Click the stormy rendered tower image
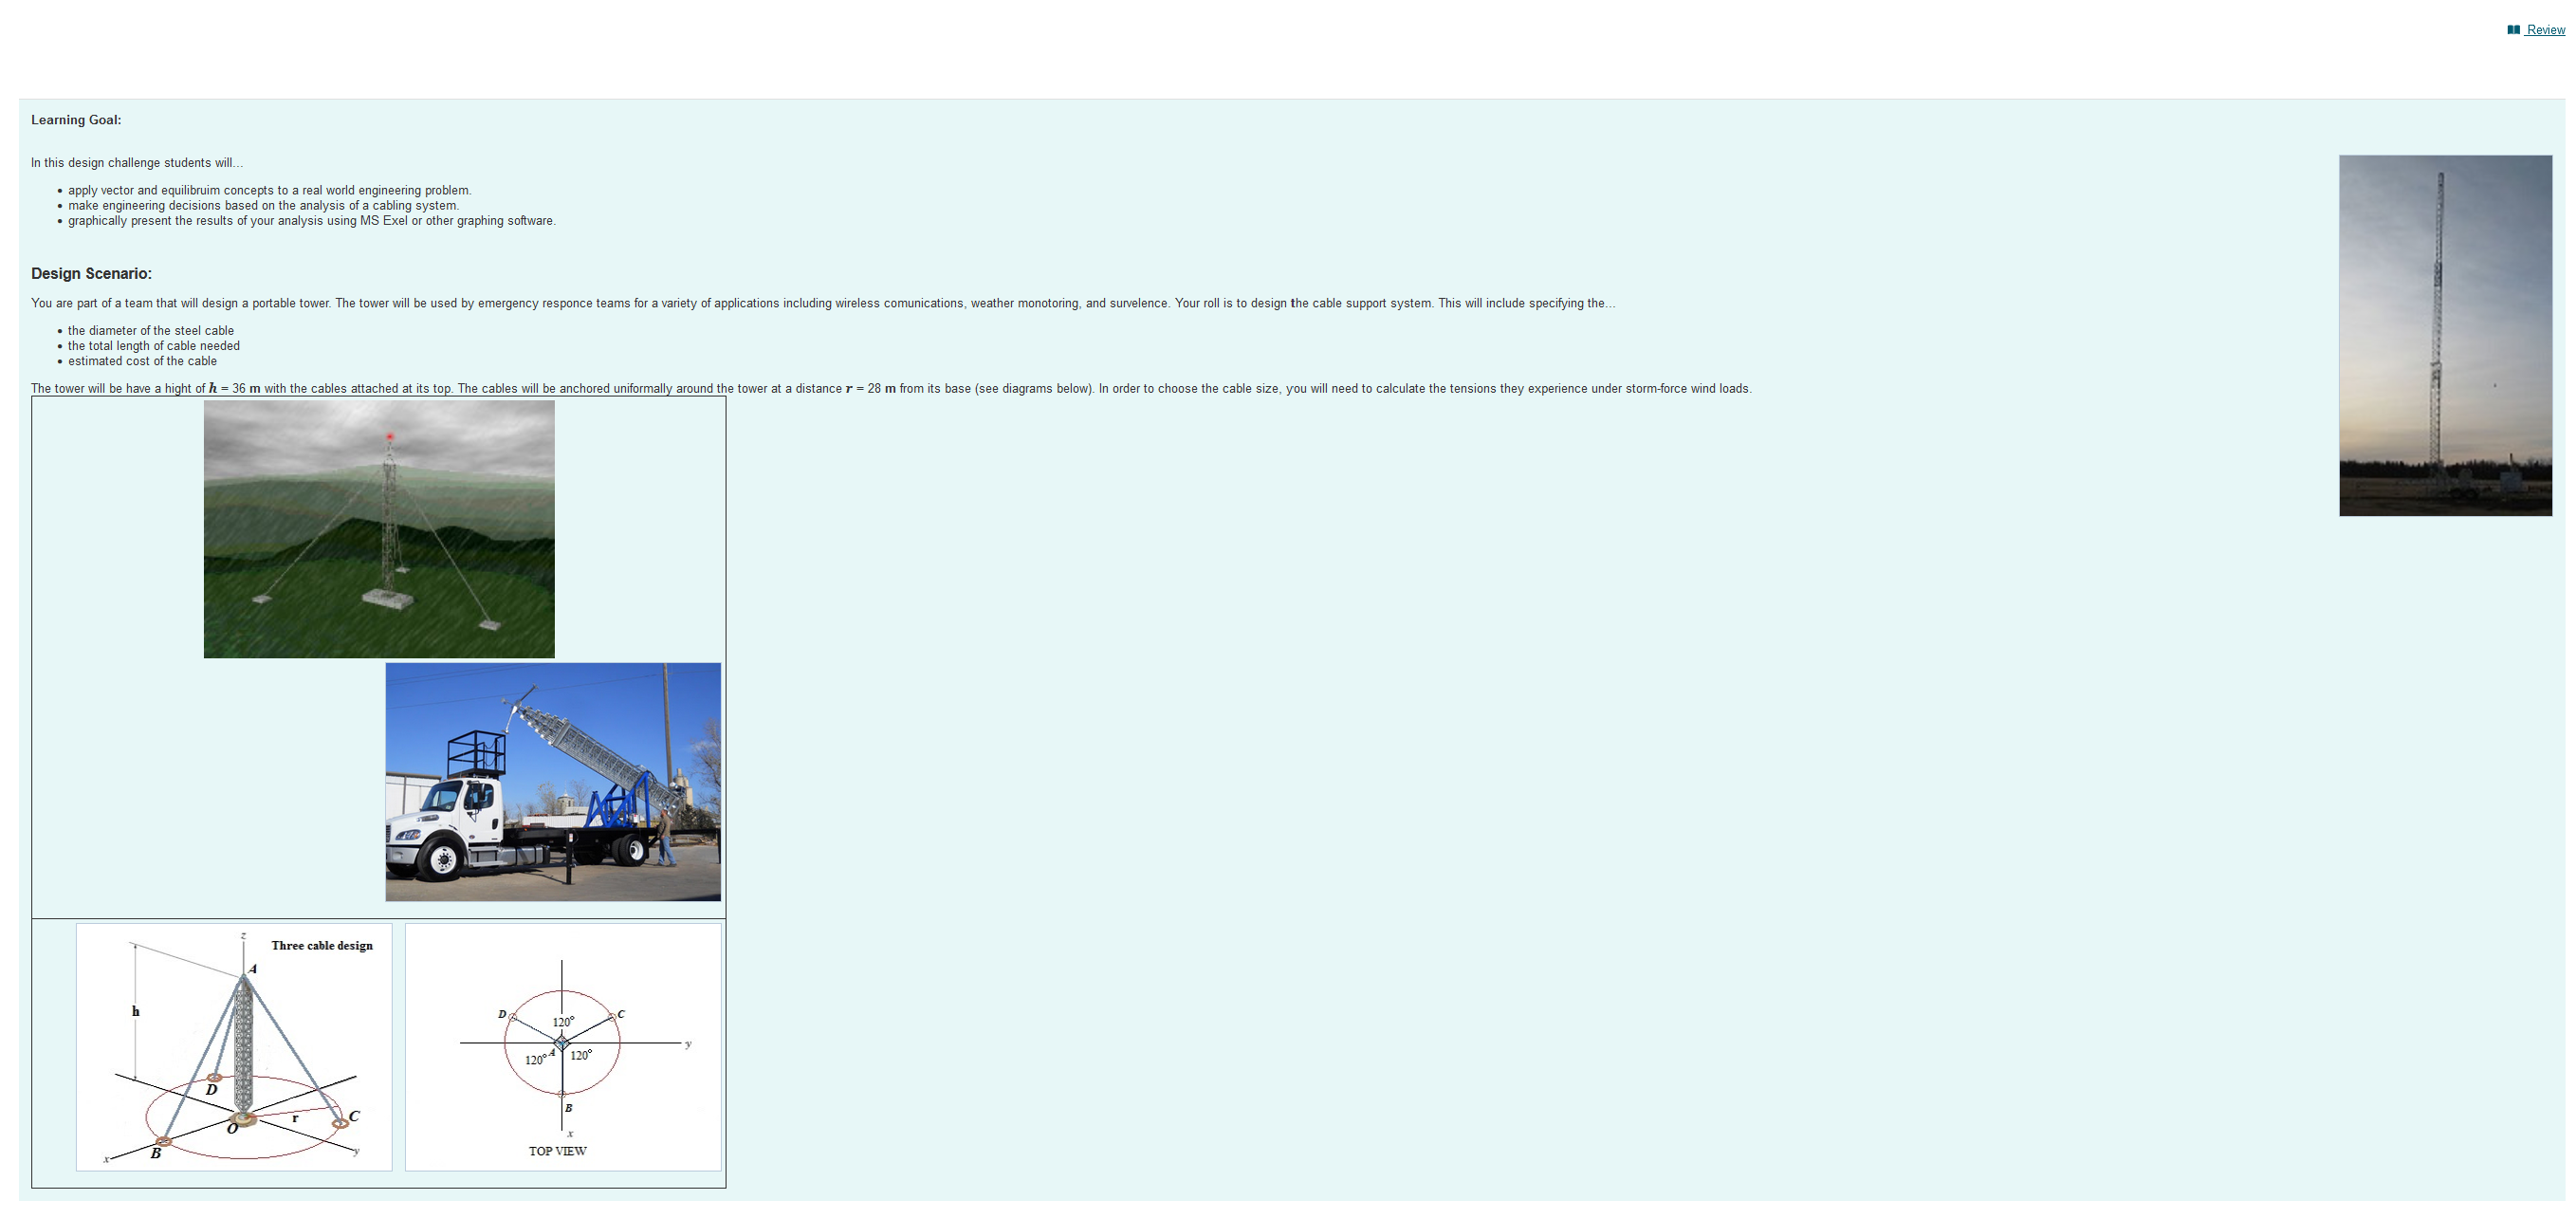The height and width of the screenshot is (1218, 2576). coord(379,529)
